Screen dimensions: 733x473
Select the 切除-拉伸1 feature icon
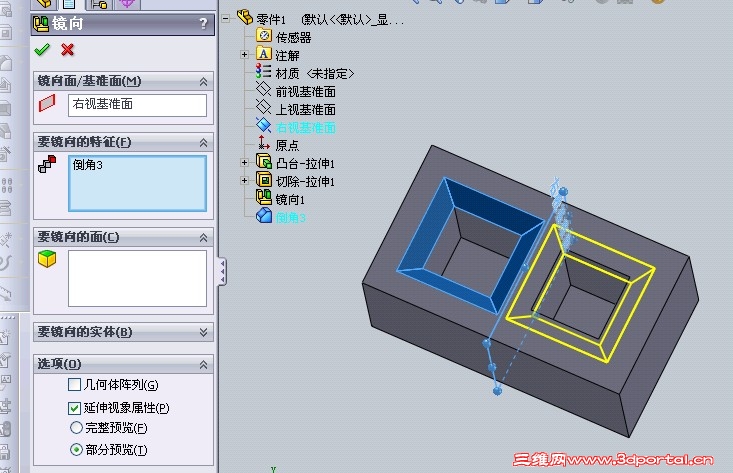click(264, 179)
